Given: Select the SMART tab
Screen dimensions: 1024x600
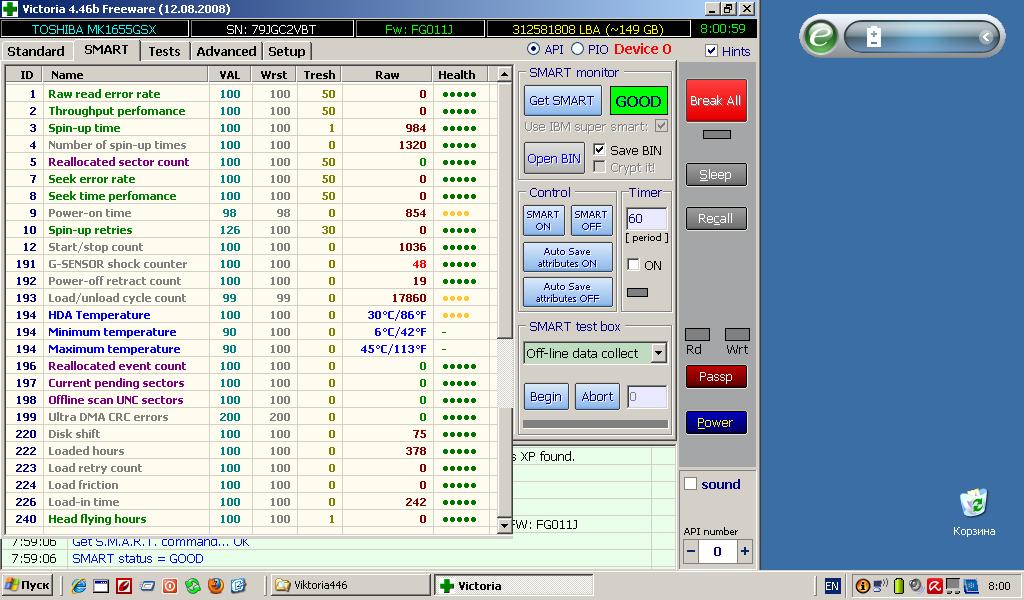Looking at the screenshot, I should click(x=106, y=50).
